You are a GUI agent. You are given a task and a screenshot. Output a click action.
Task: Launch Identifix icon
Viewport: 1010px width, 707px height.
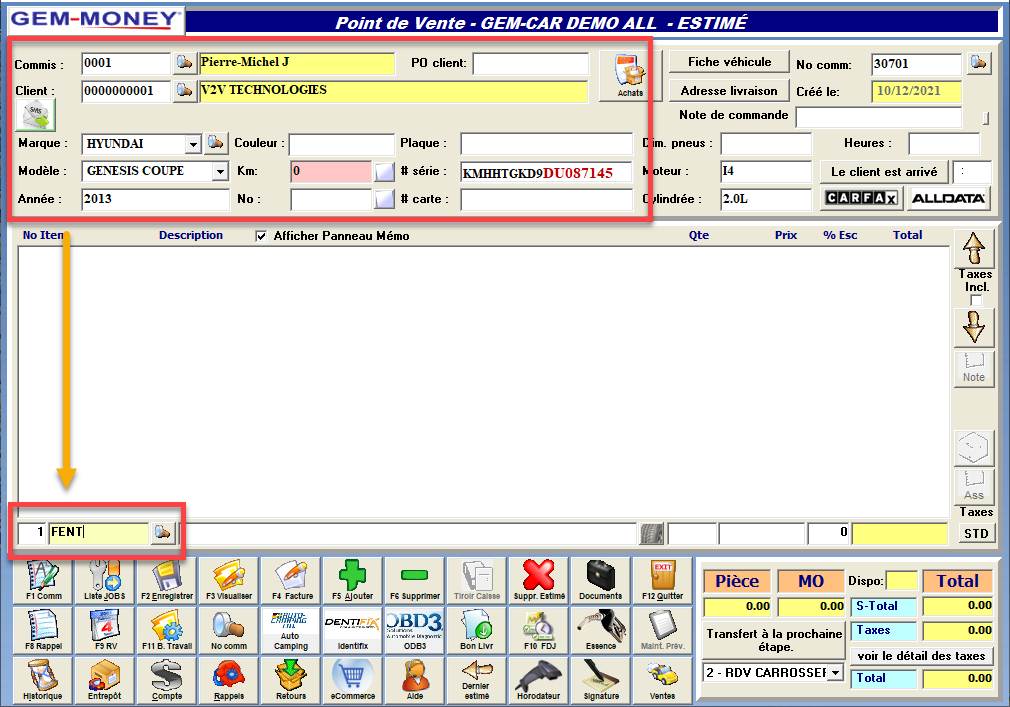(352, 630)
